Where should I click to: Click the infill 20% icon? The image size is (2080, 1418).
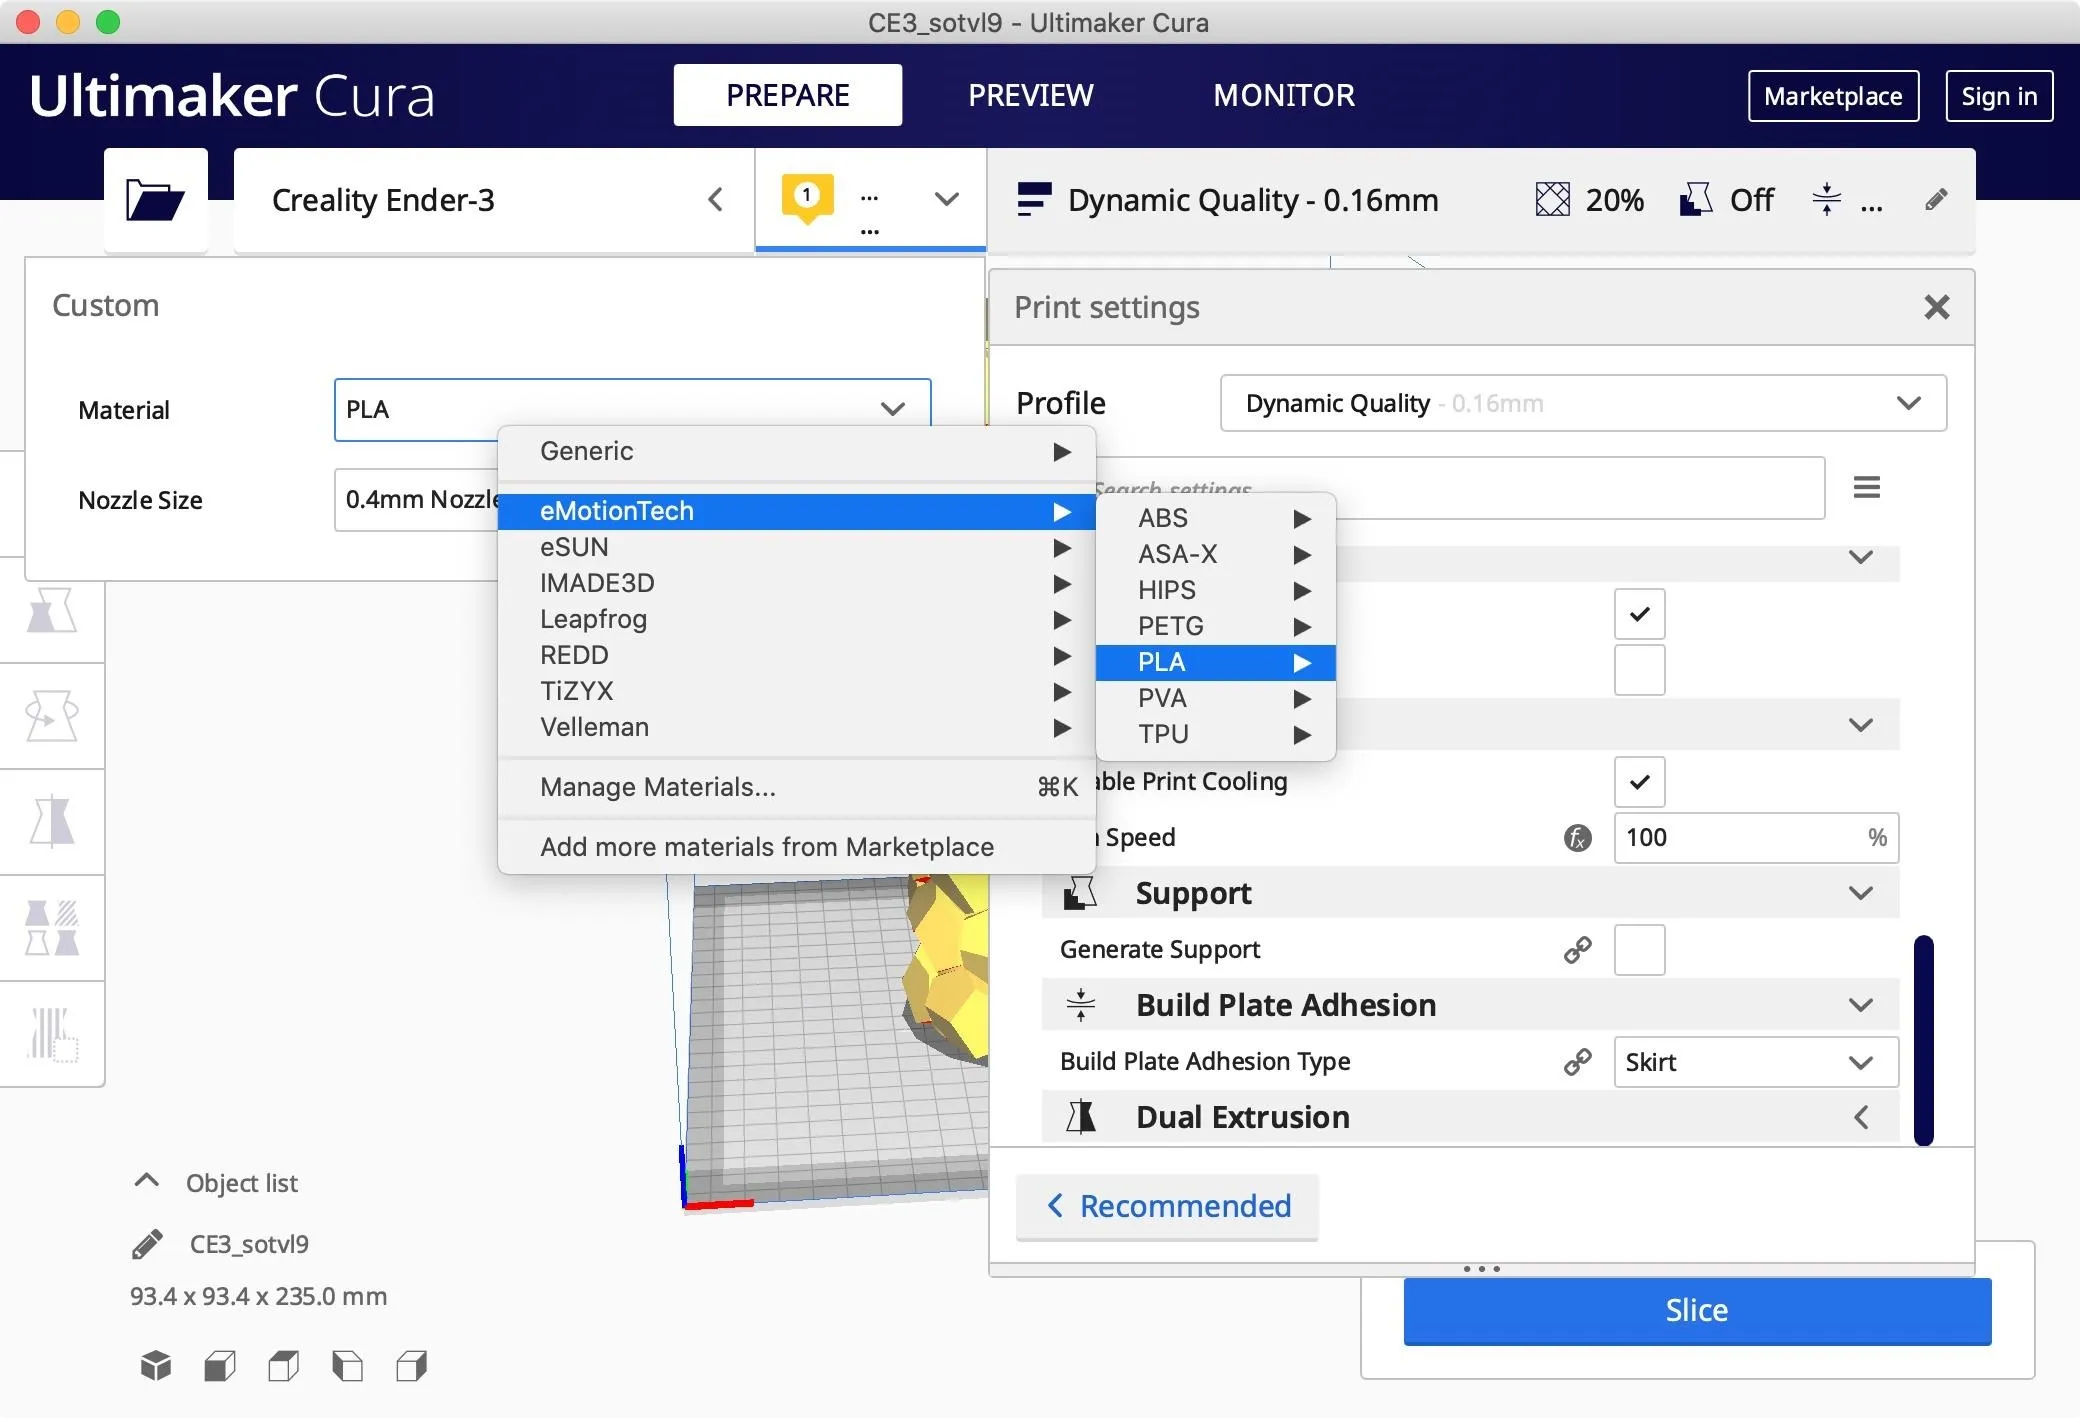coord(1552,200)
